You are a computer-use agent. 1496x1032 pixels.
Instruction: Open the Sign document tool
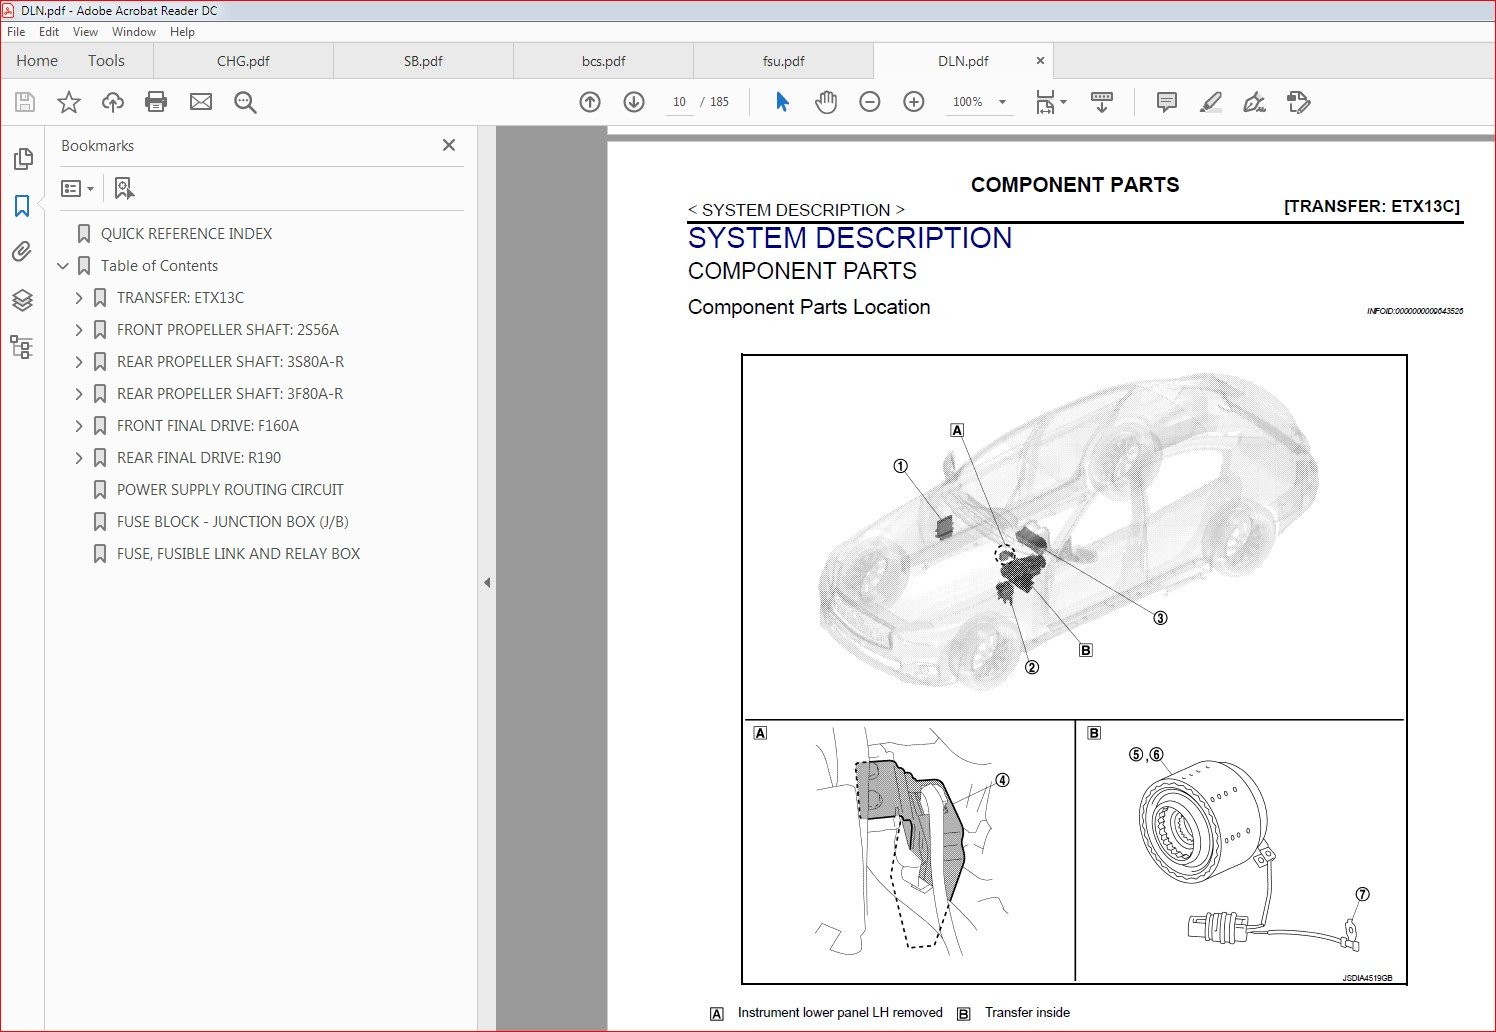[1254, 102]
